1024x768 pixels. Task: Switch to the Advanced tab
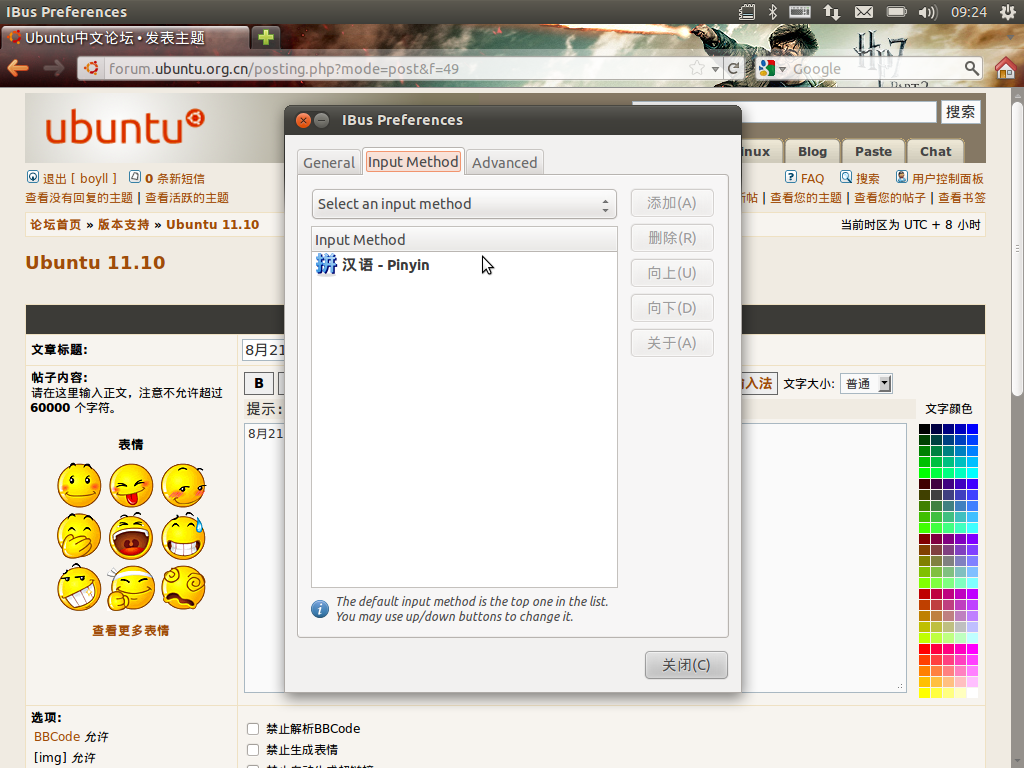(x=505, y=163)
